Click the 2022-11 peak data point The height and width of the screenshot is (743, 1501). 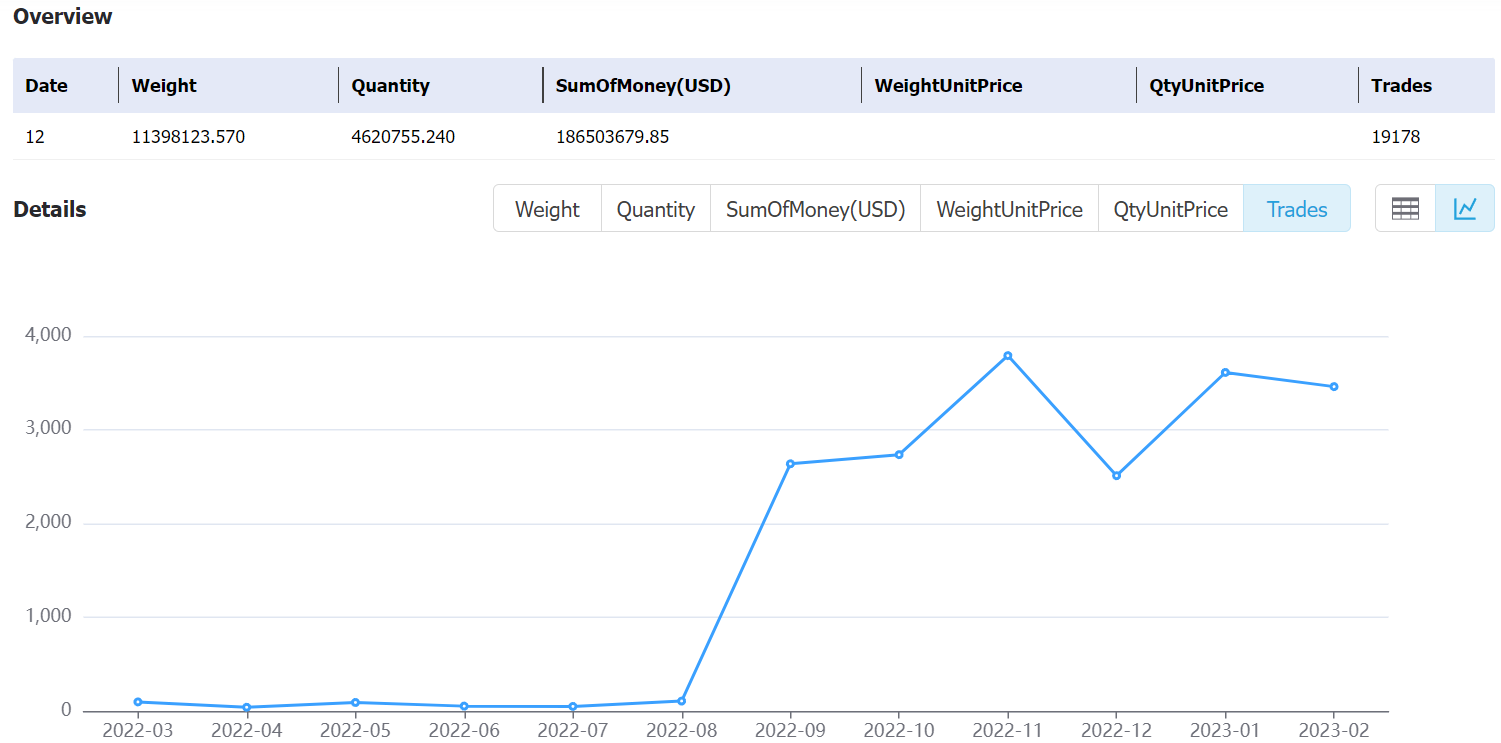pos(1008,356)
